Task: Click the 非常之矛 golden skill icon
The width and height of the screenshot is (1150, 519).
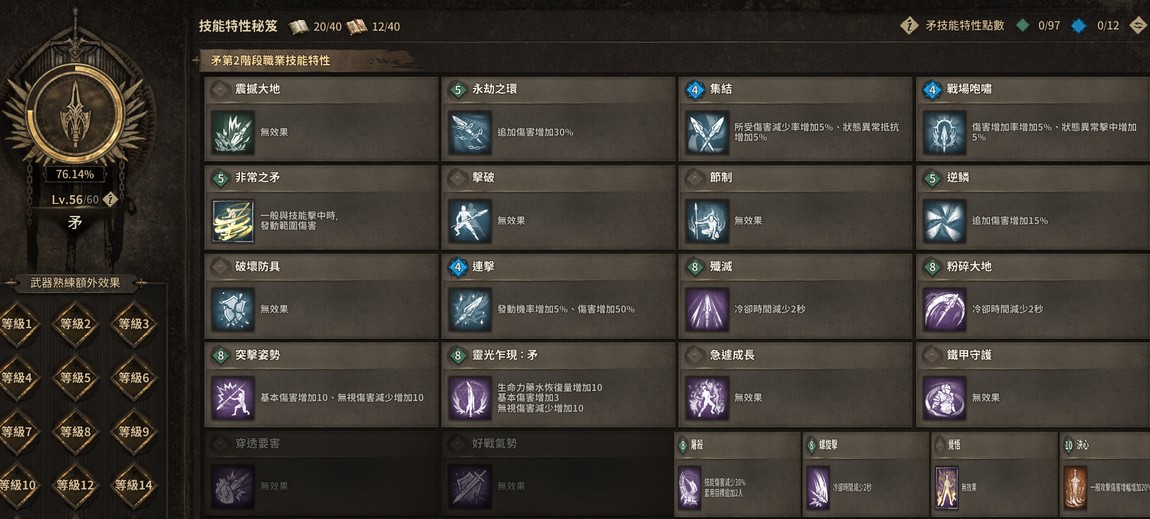Action: (x=233, y=221)
